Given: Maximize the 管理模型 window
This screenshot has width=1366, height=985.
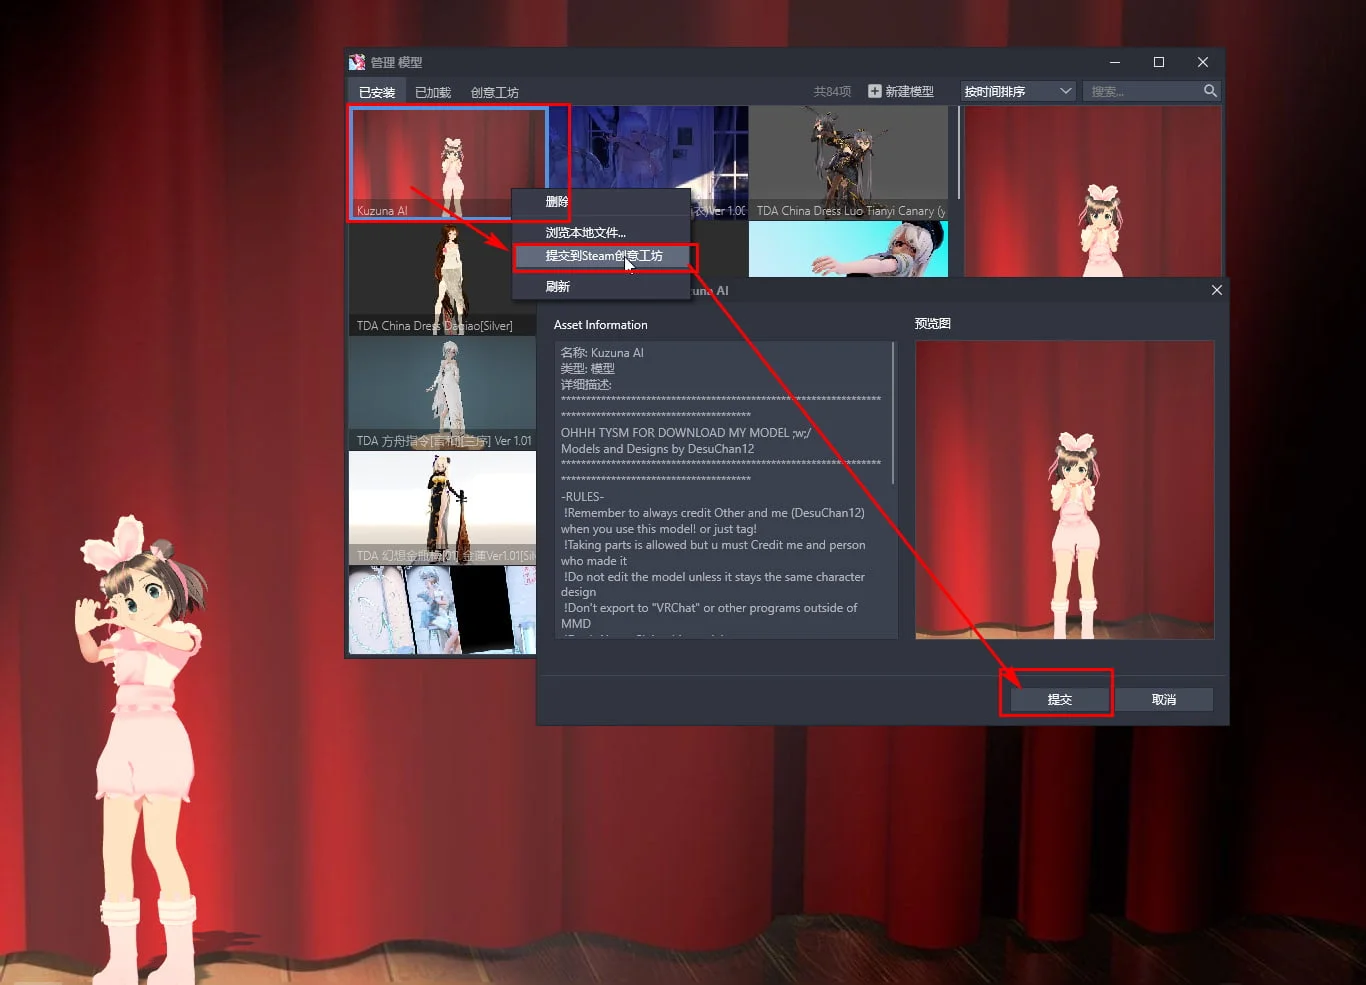Looking at the screenshot, I should pos(1159,62).
